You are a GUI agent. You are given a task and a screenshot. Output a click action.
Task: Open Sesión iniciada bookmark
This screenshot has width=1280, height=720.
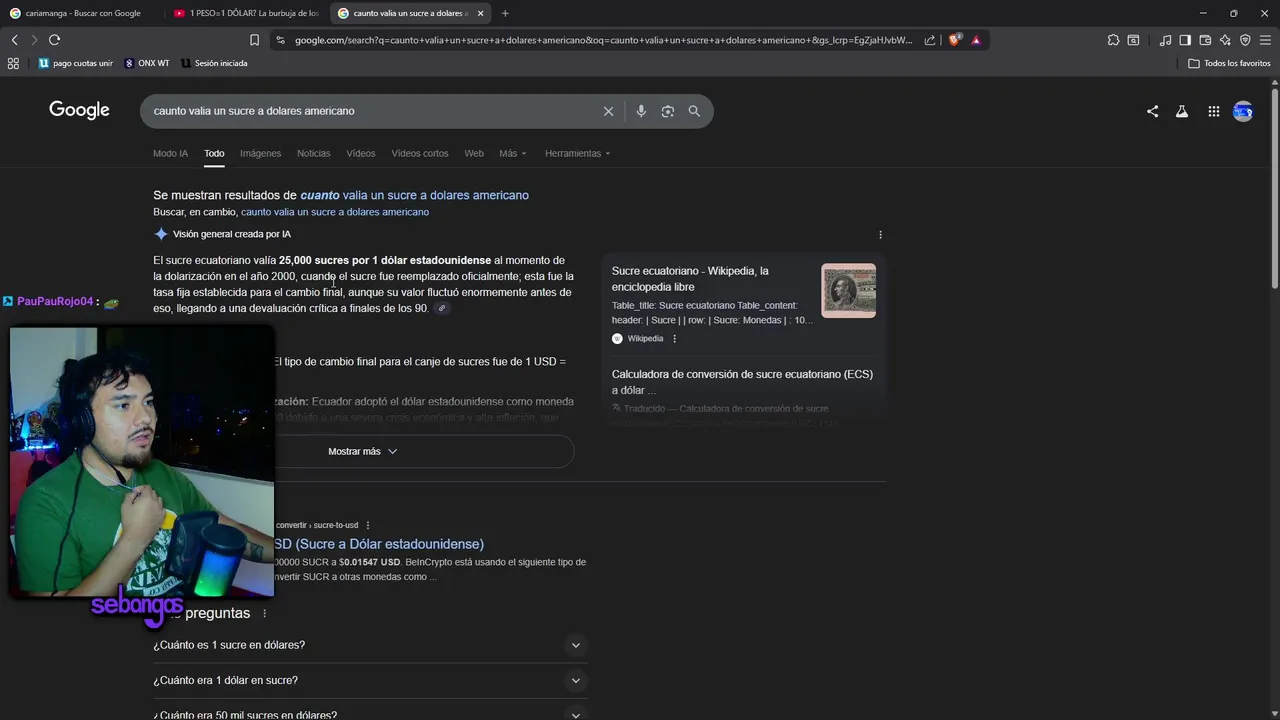pyautogui.click(x=214, y=63)
